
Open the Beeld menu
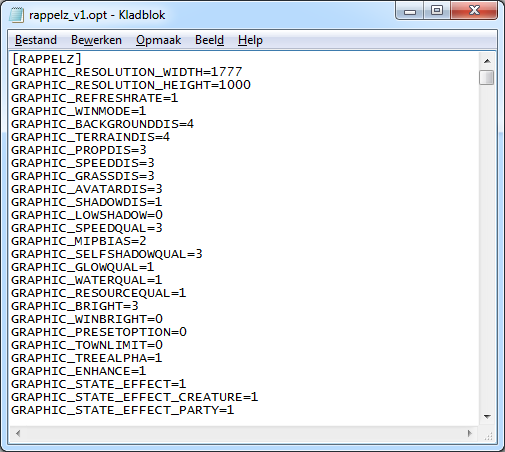(209, 40)
